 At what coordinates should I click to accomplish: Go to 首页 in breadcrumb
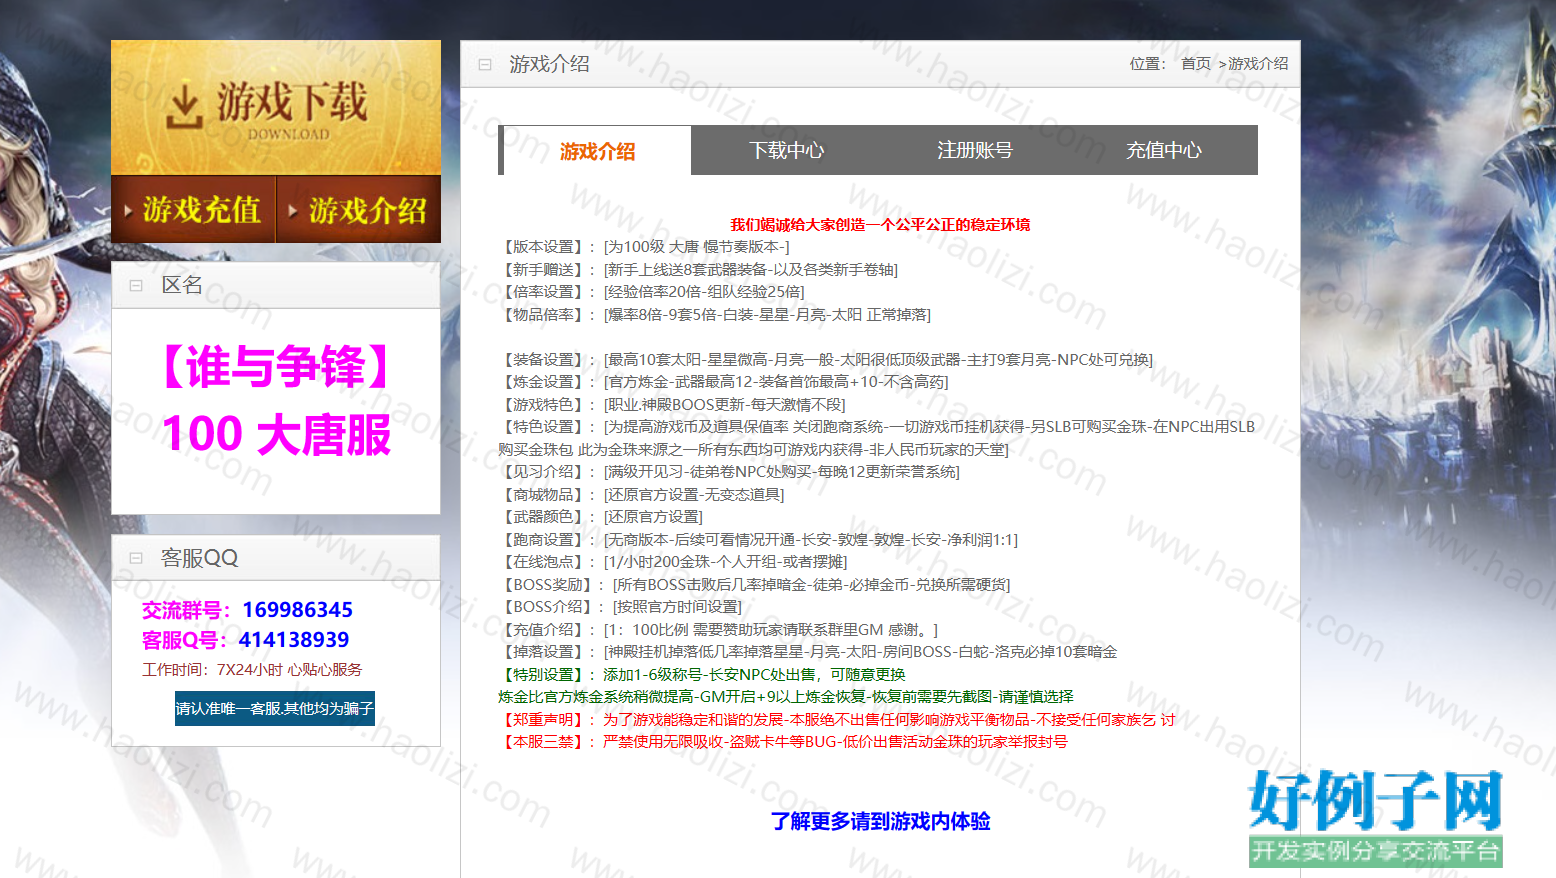[x=1196, y=64]
